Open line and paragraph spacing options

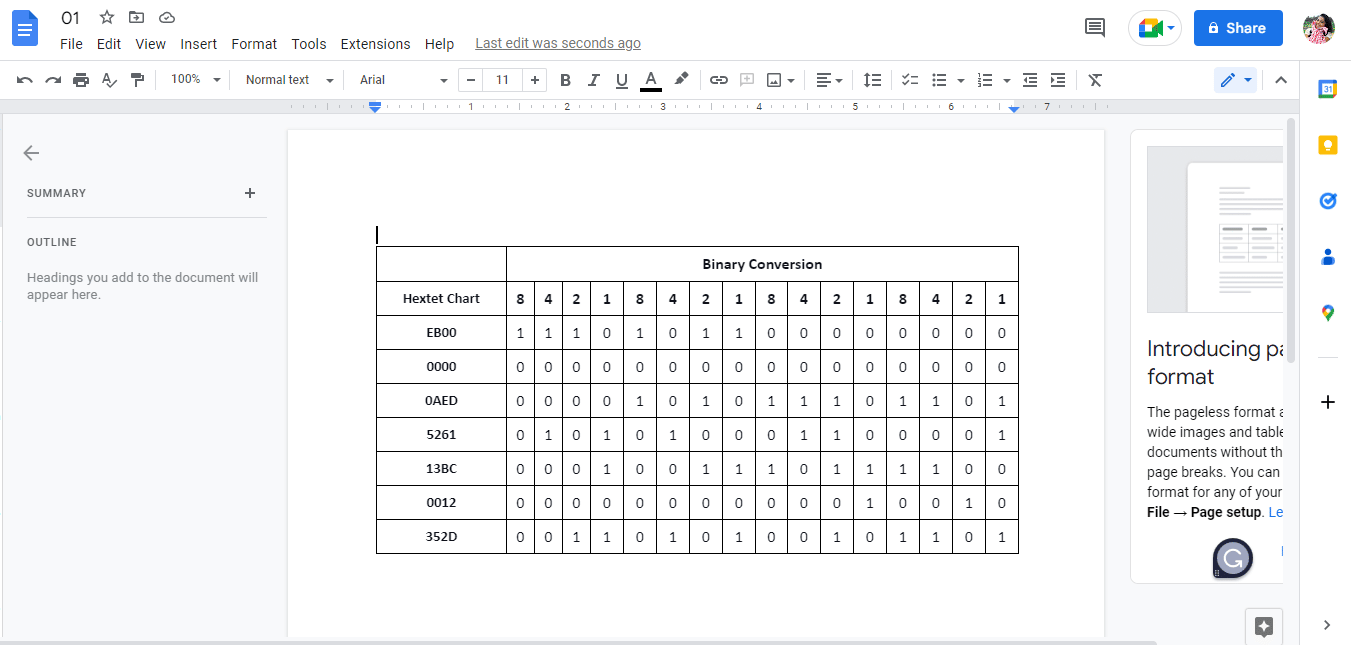tap(873, 80)
